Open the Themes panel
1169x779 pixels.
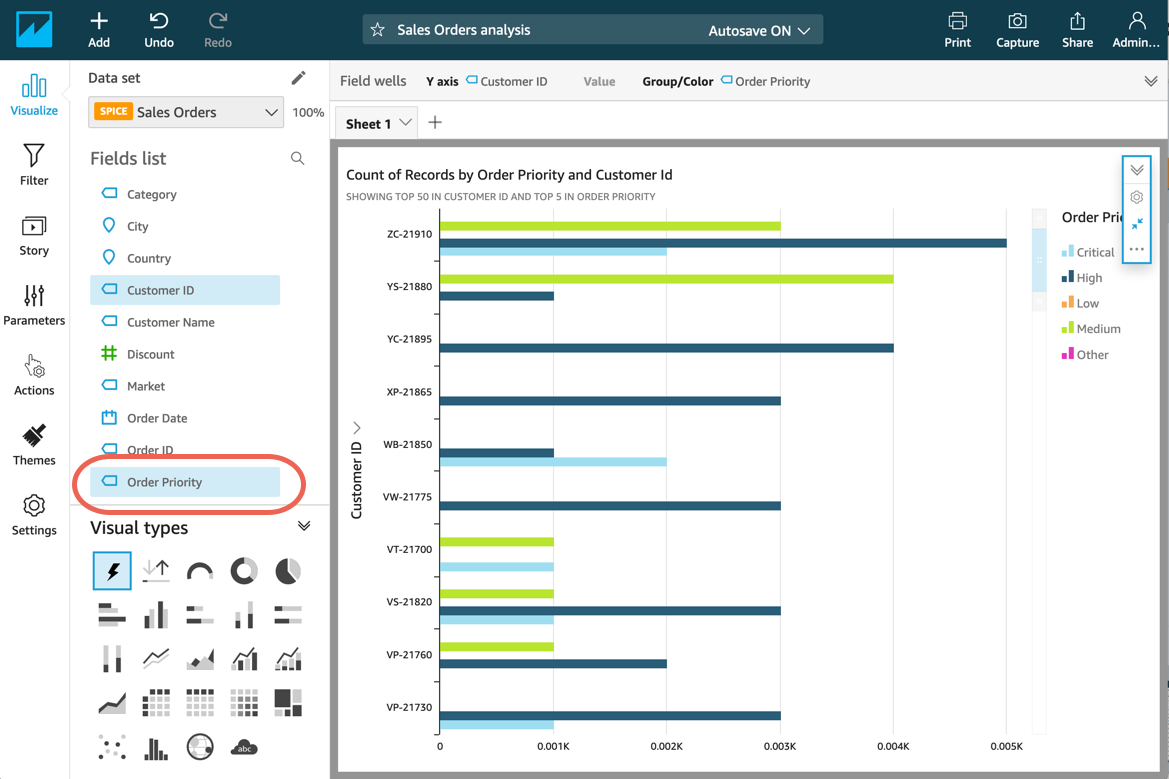click(x=34, y=444)
